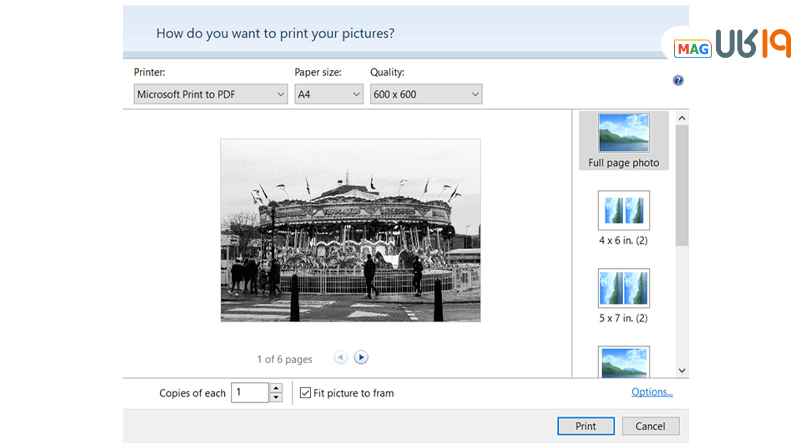Go to the previous page arrow
The image size is (800, 444).
coord(340,358)
